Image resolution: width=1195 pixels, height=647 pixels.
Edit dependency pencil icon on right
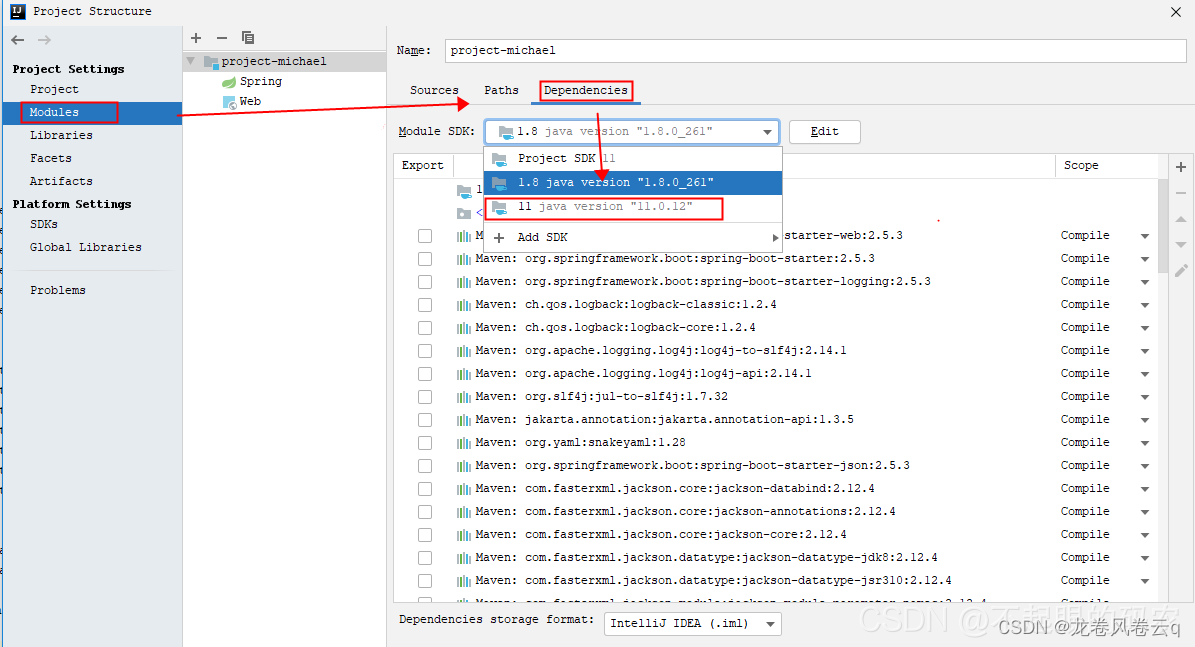coord(1181,271)
